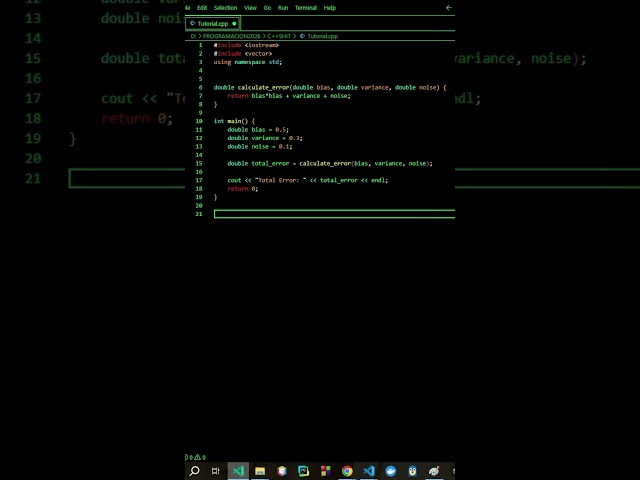The height and width of the screenshot is (480, 640).
Task: Click 'double variance = 0.3;' line
Action: [x=265, y=138]
